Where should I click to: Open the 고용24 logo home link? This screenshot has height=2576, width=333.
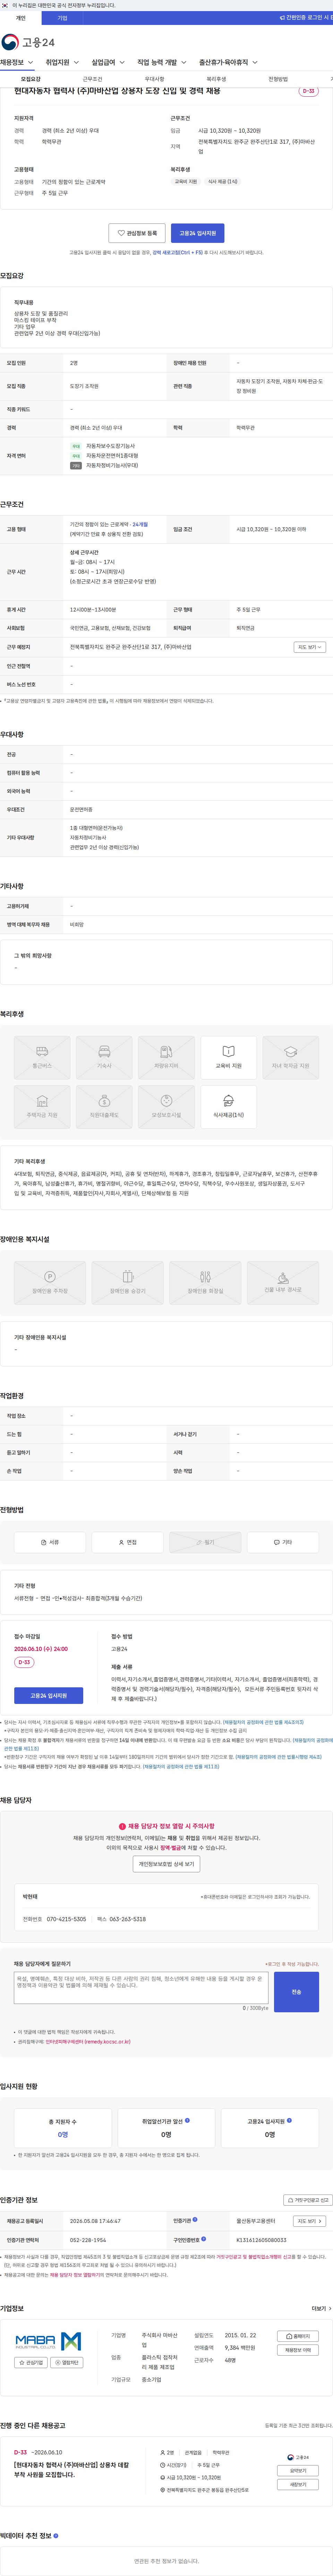(x=28, y=42)
